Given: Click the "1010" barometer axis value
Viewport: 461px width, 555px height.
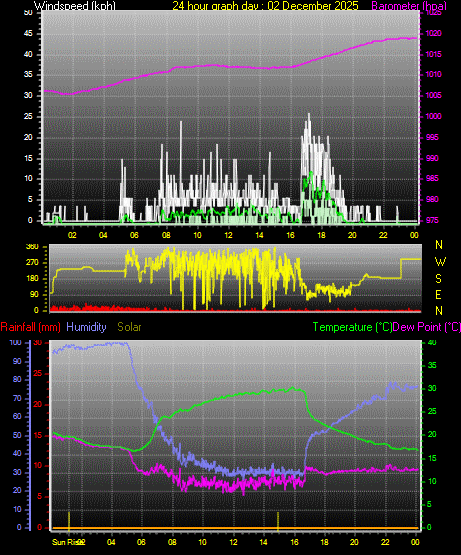Looking at the screenshot, I should pos(434,75).
